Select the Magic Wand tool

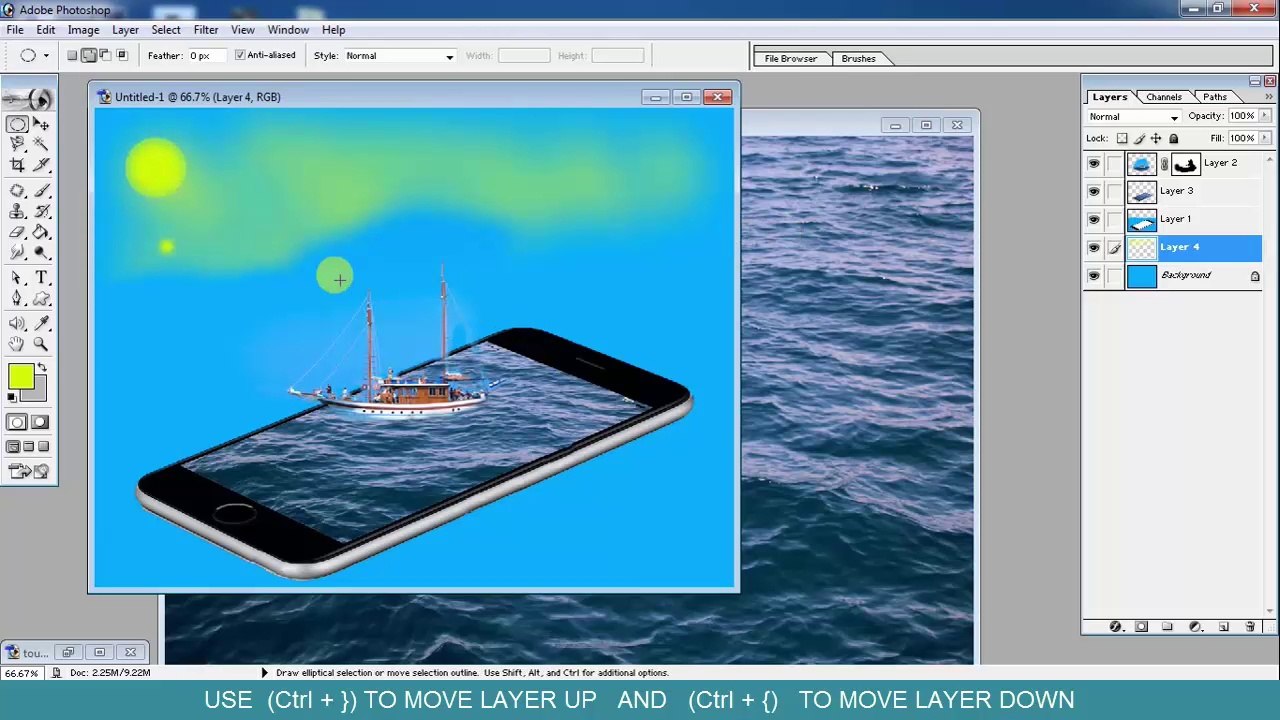[41, 144]
